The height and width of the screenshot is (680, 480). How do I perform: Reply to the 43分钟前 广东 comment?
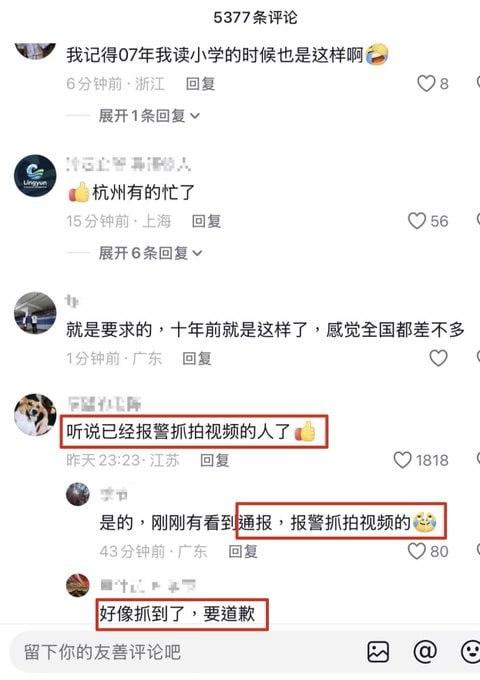[x=243, y=551]
